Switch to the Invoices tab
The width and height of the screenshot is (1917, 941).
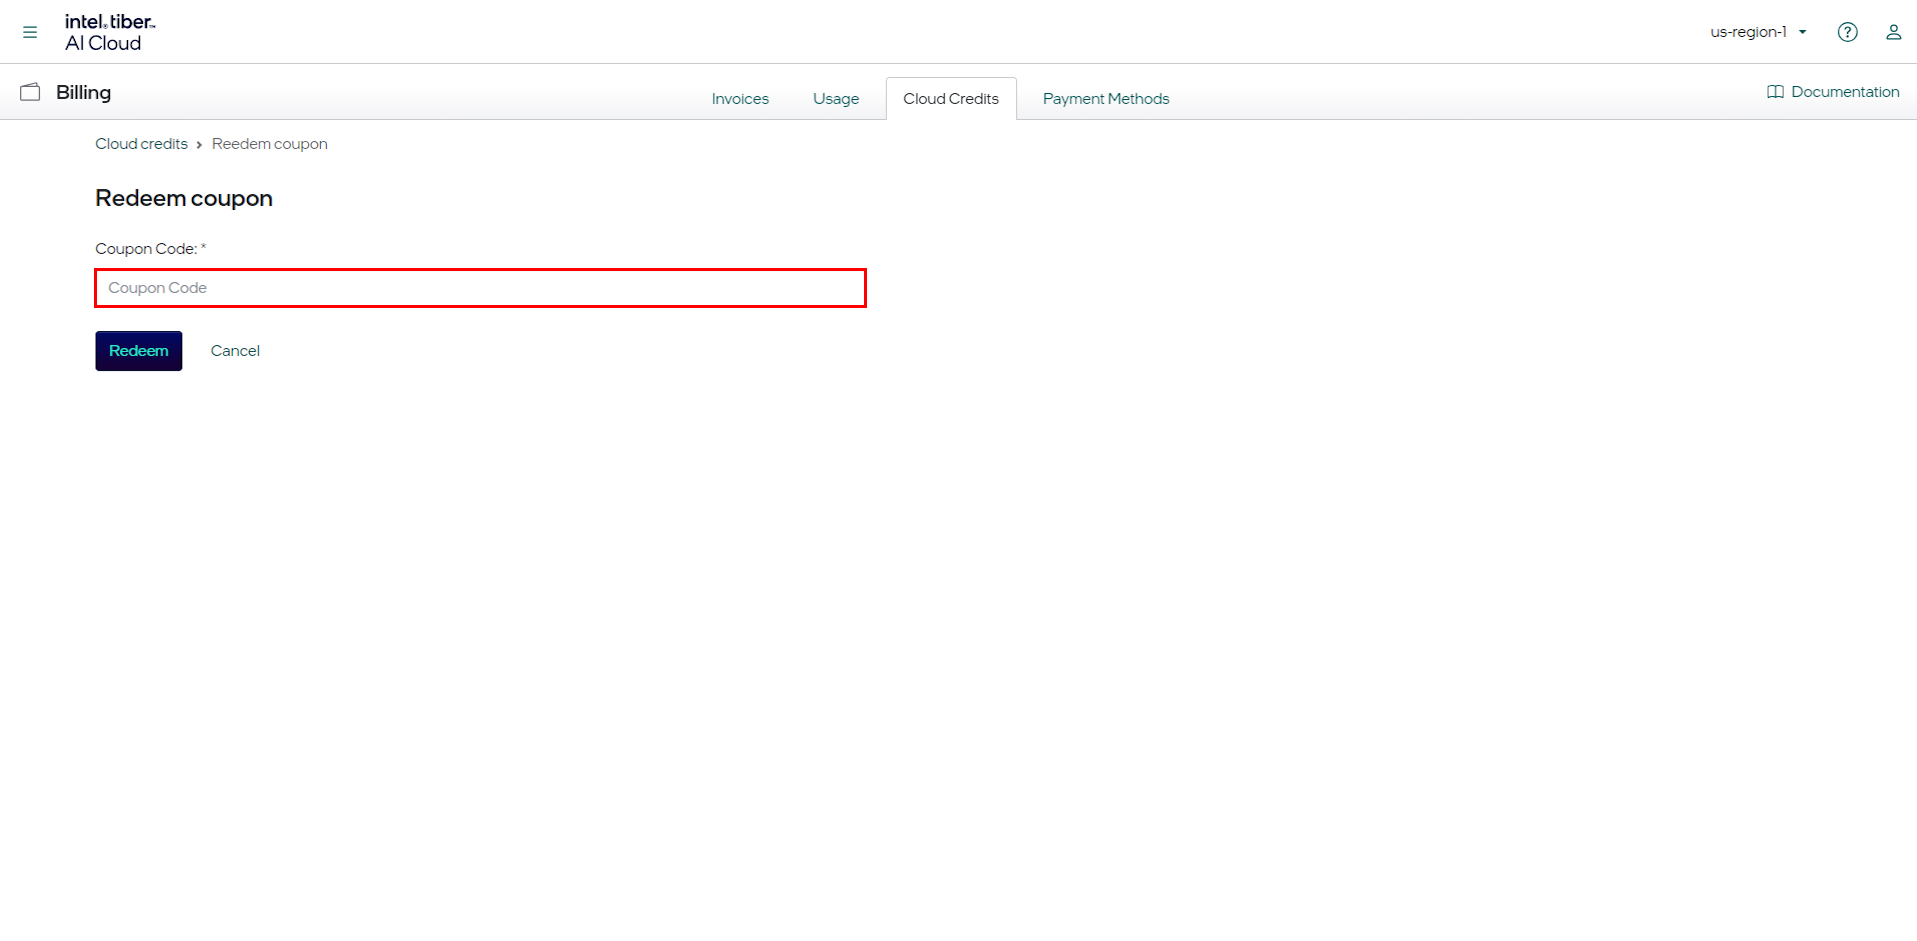[740, 99]
